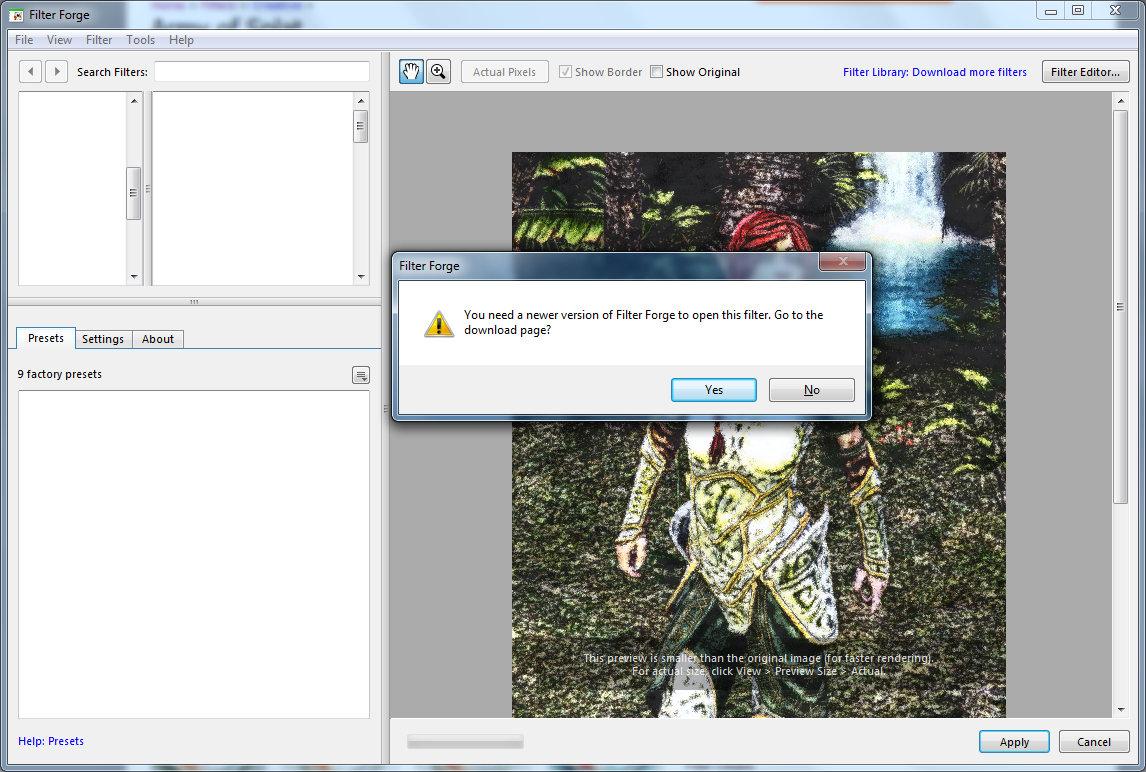Click the preview vertical scrollbar thumb
Viewport: 1146px width, 772px height.
[1120, 306]
